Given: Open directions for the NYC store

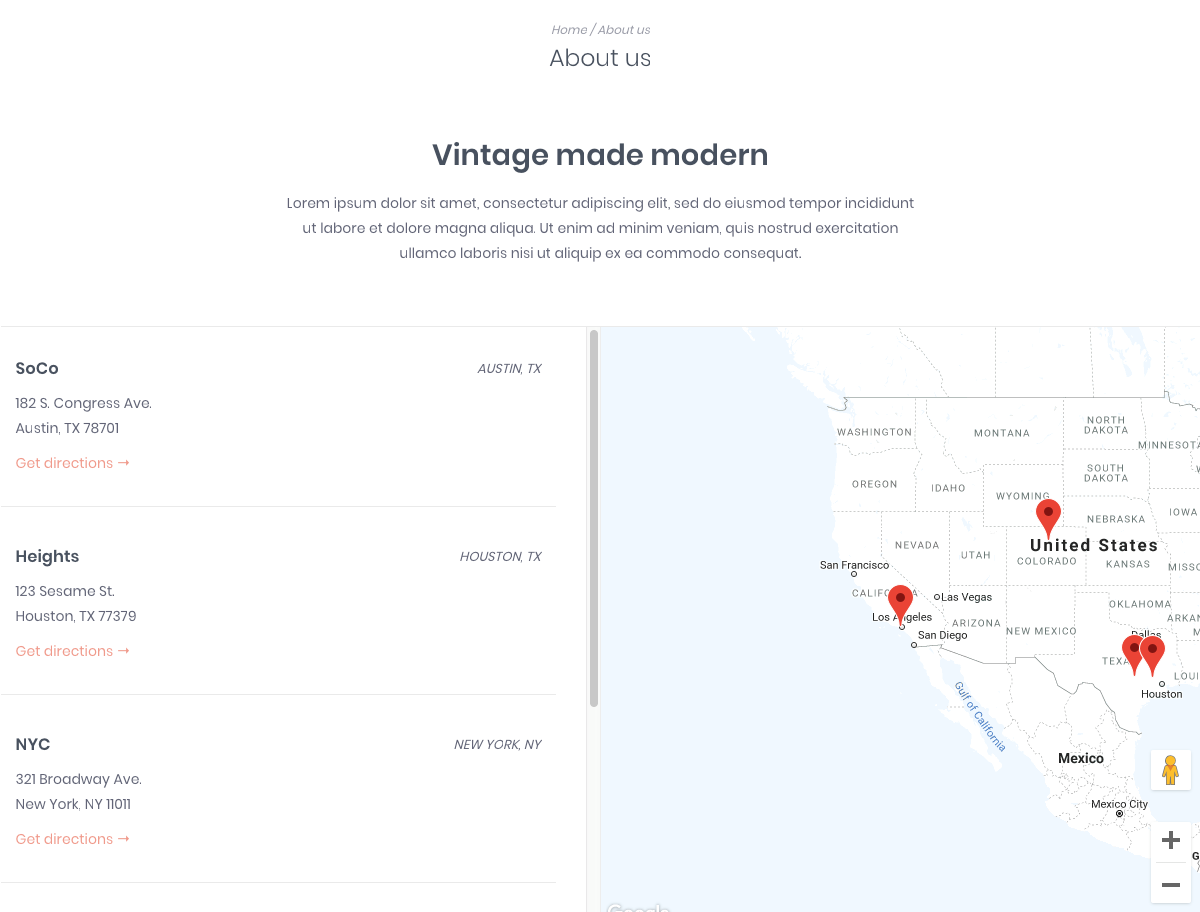Looking at the screenshot, I should coord(72,839).
